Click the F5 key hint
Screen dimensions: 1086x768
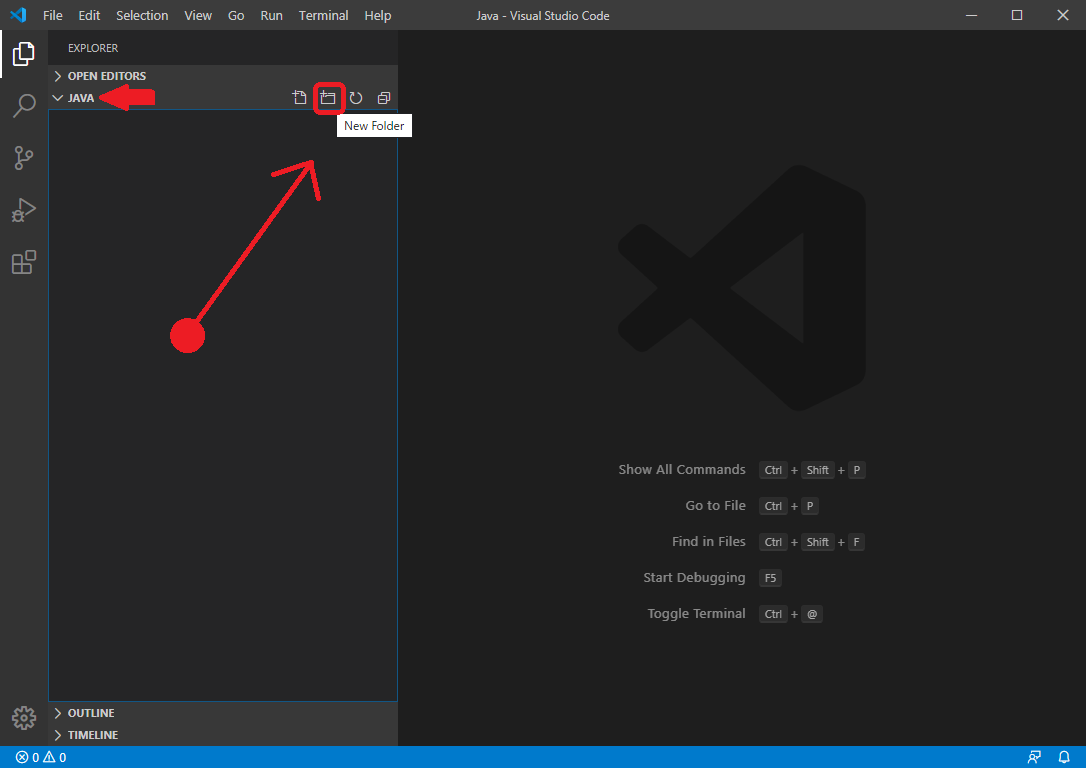click(770, 578)
